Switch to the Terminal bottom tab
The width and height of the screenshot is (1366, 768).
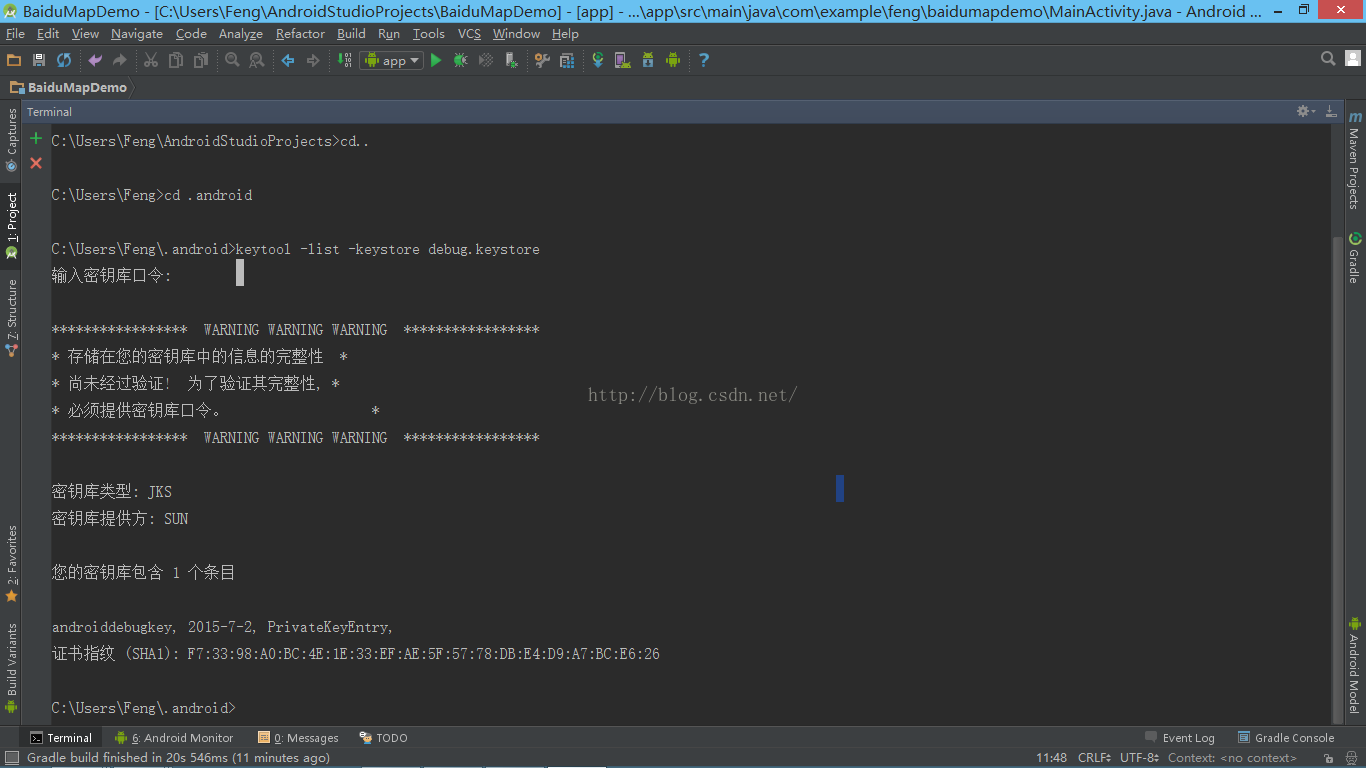pos(61,738)
